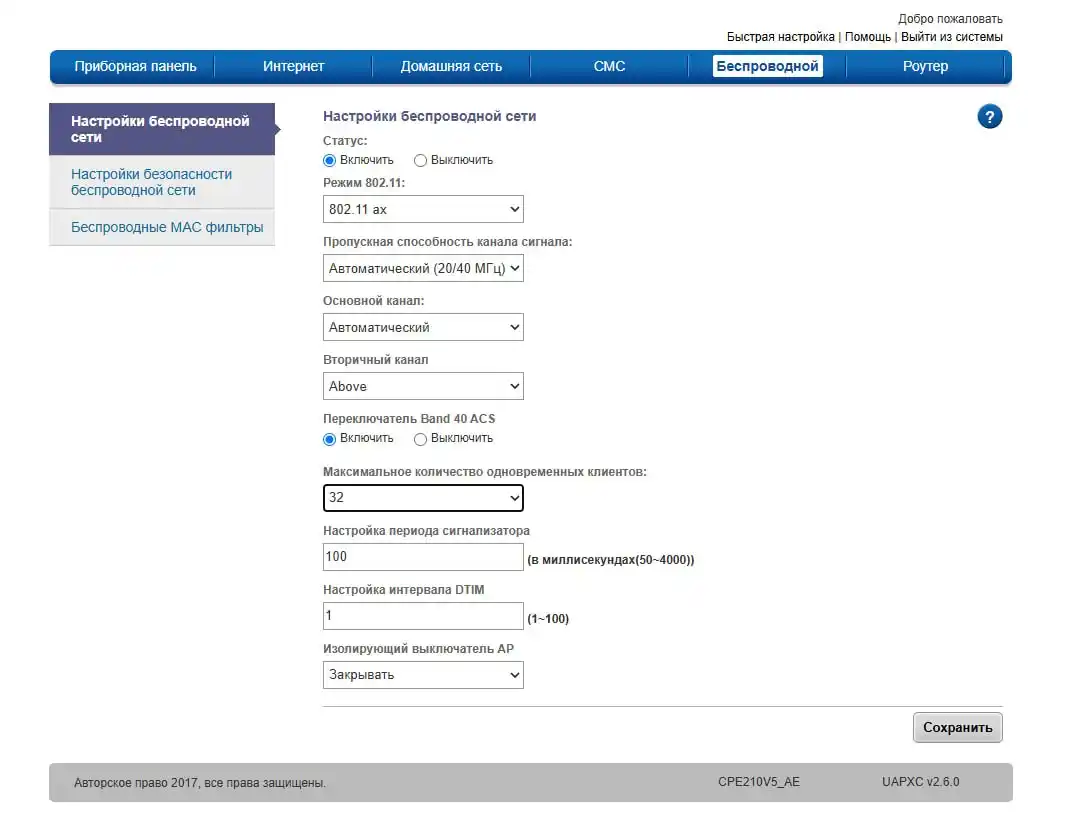Viewport: 1069px width, 831px height.
Task: Open the Основной канал dropdown
Action: [x=423, y=327]
